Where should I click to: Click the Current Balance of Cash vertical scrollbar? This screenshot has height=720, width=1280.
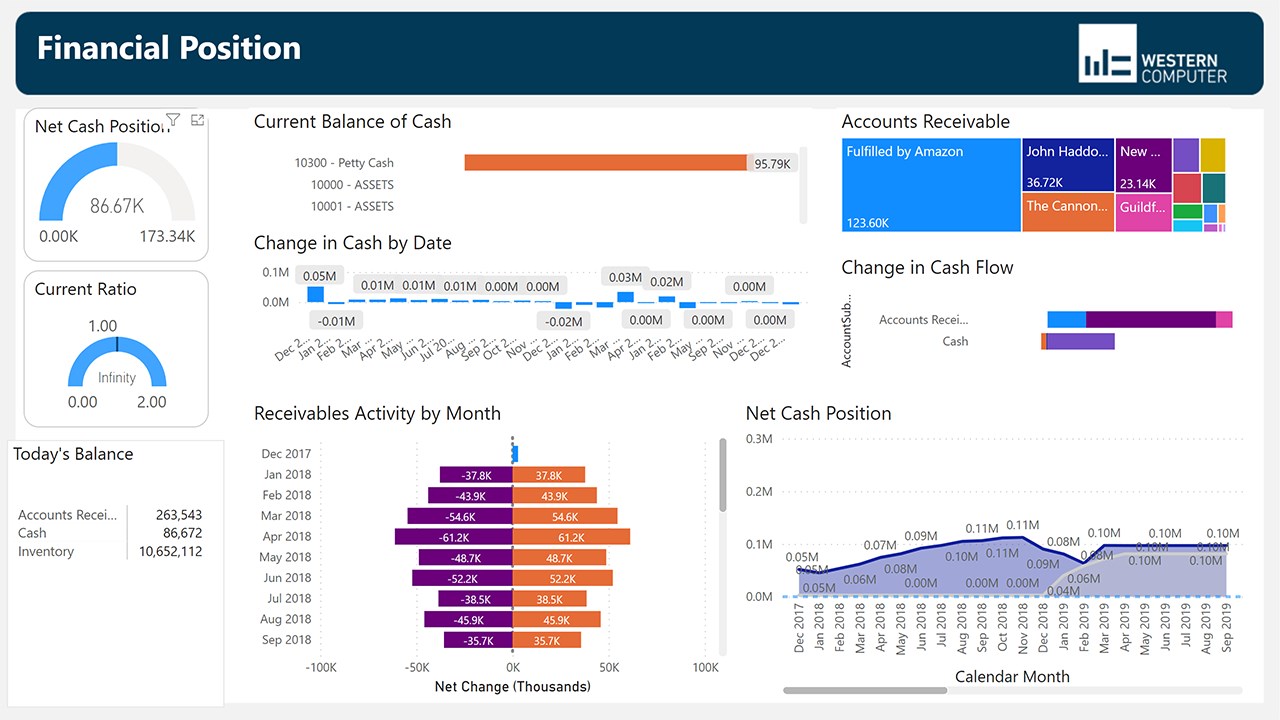(x=803, y=183)
